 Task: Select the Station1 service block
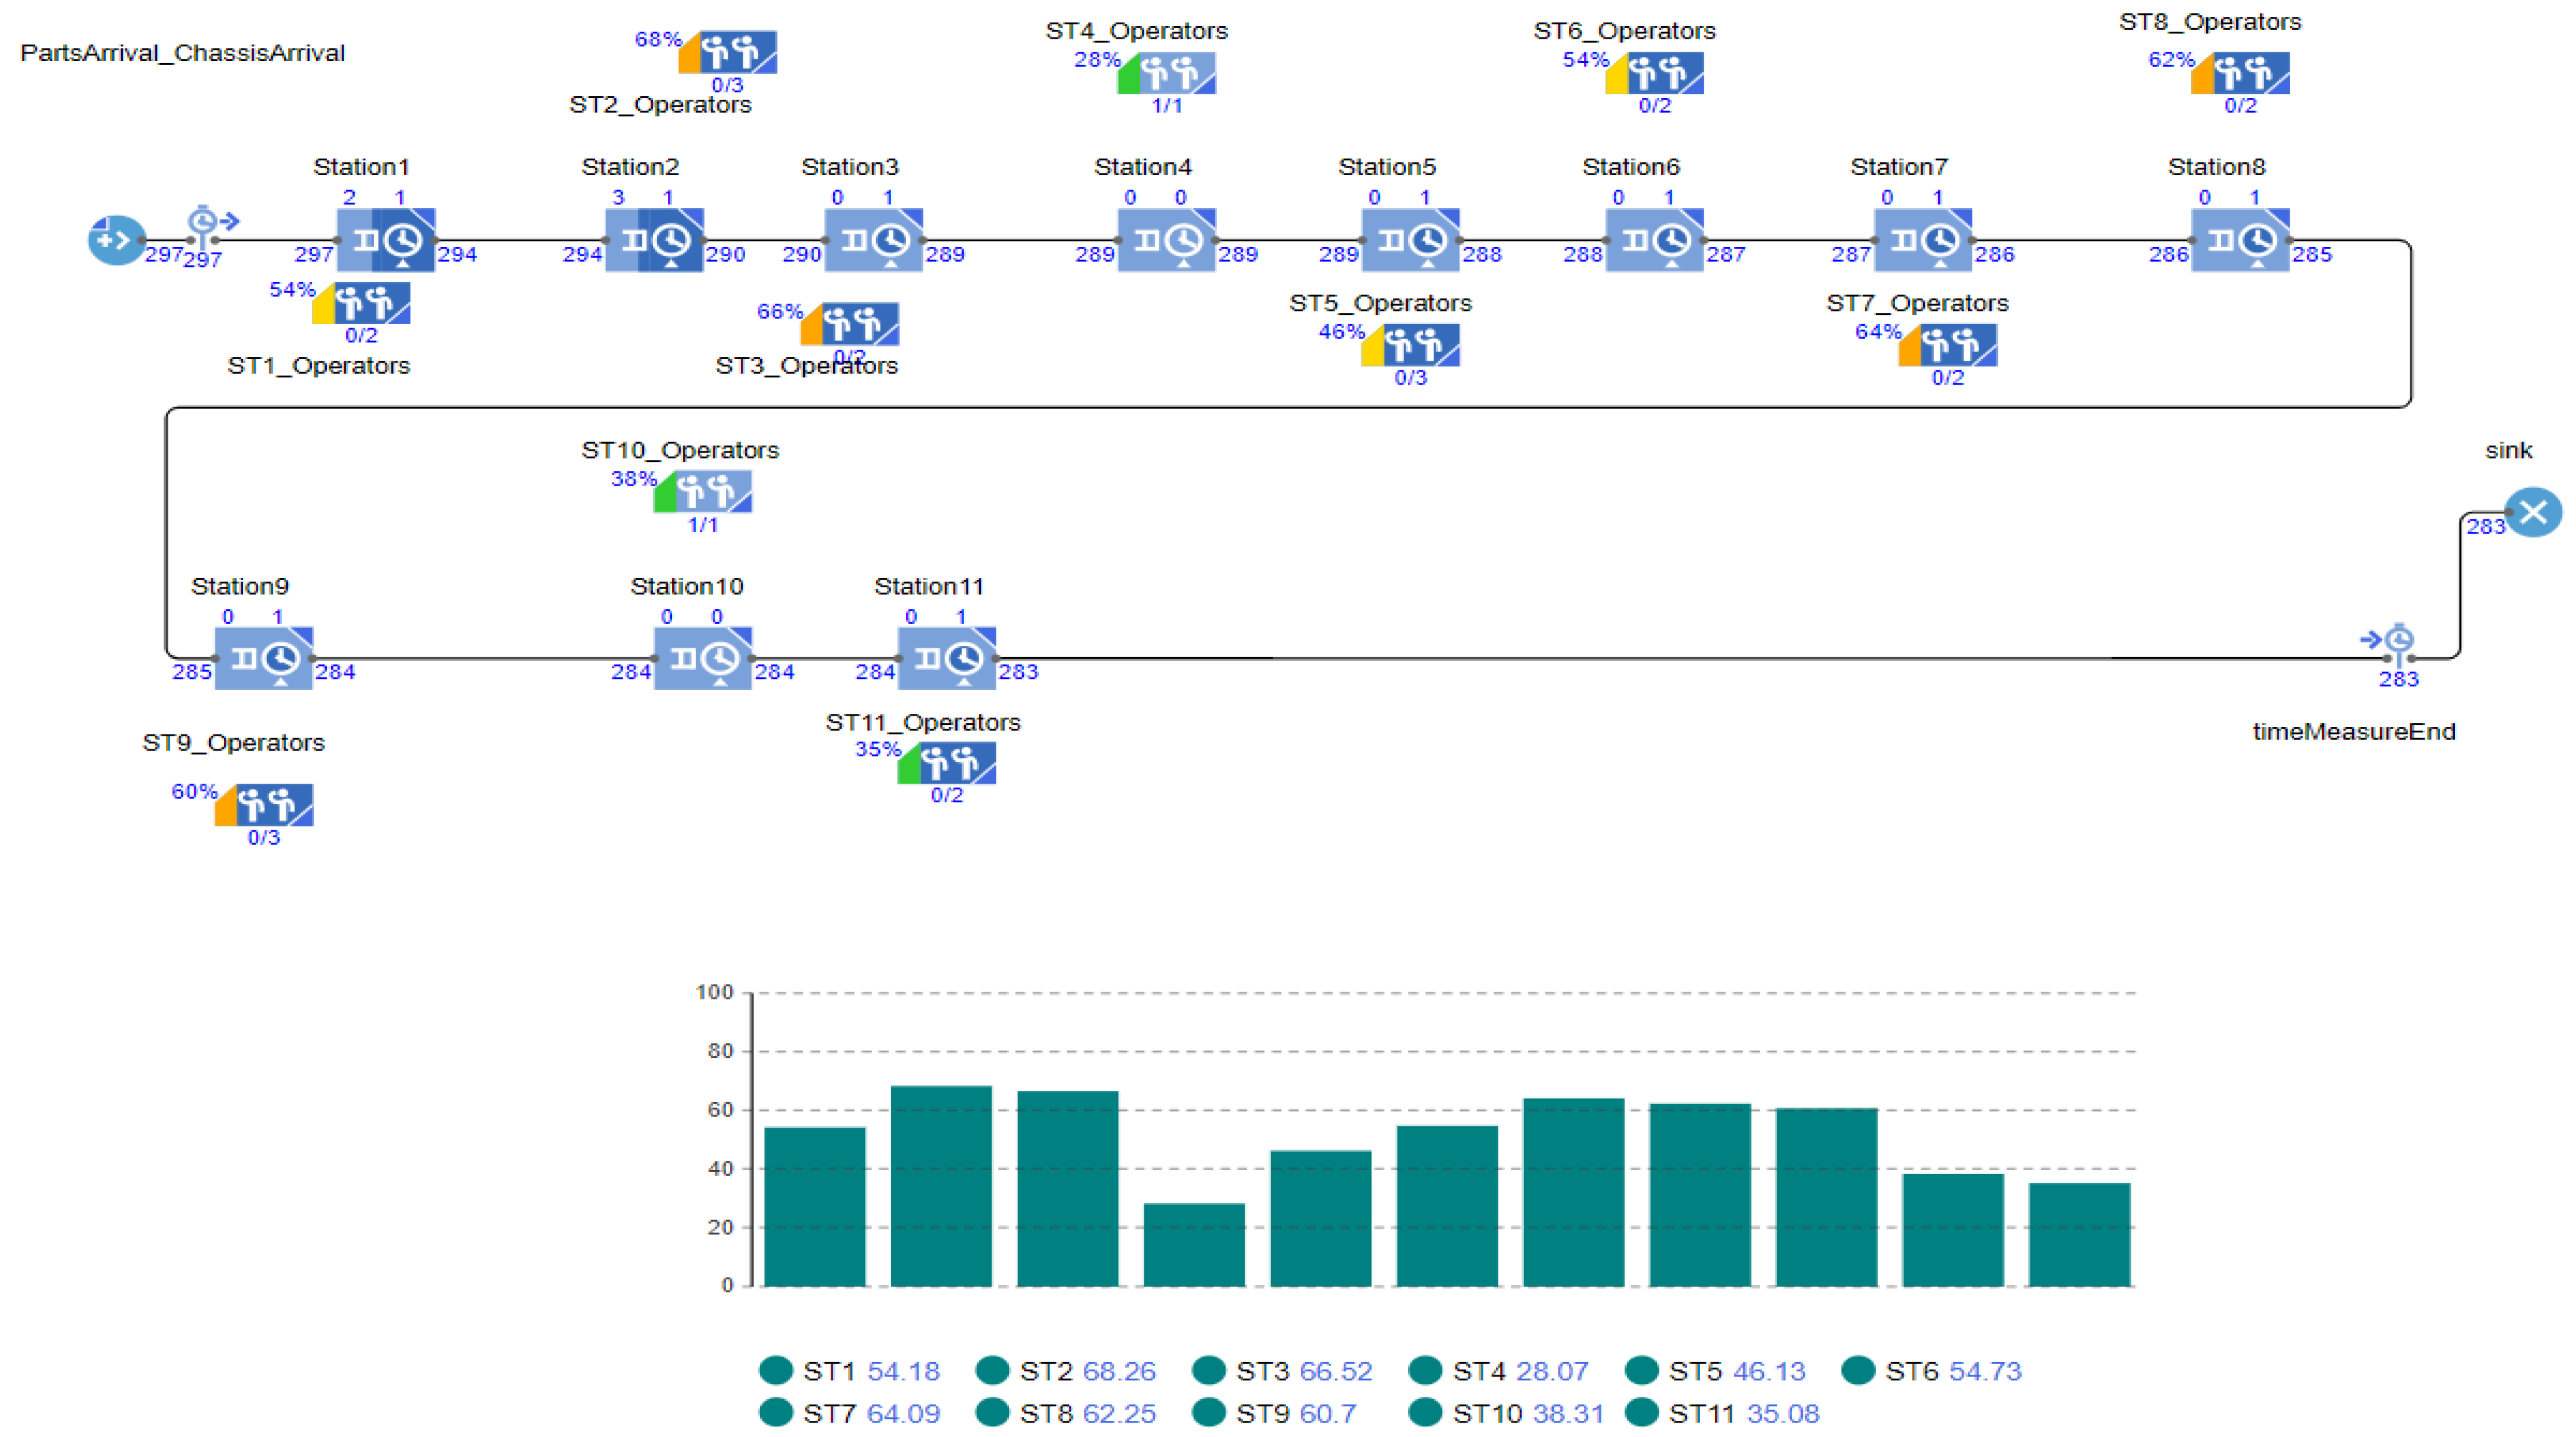coord(386,240)
